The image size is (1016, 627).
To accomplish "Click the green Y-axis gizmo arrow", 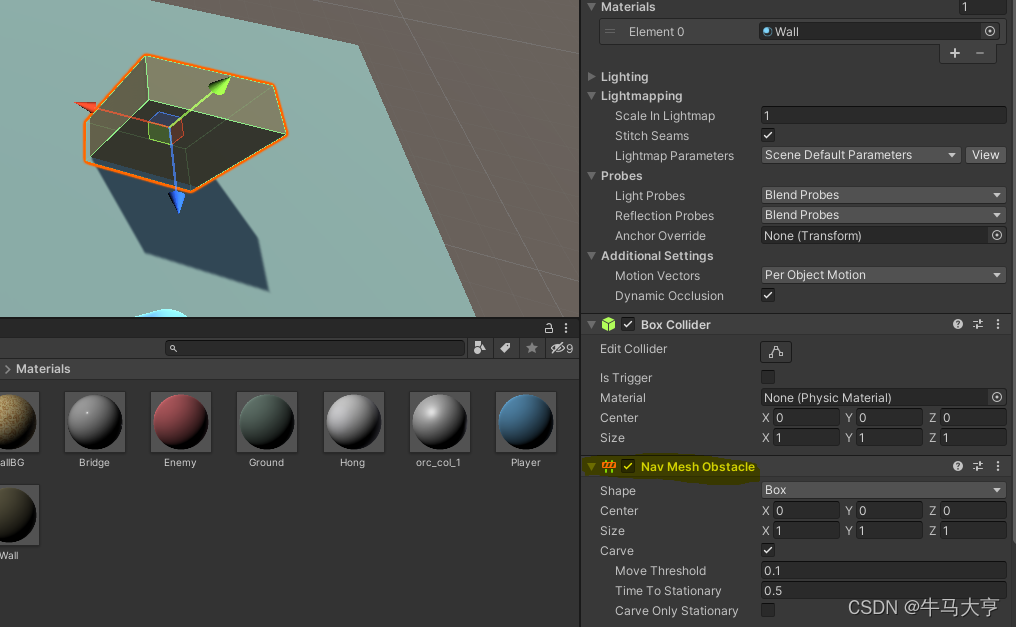I will pos(220,85).
